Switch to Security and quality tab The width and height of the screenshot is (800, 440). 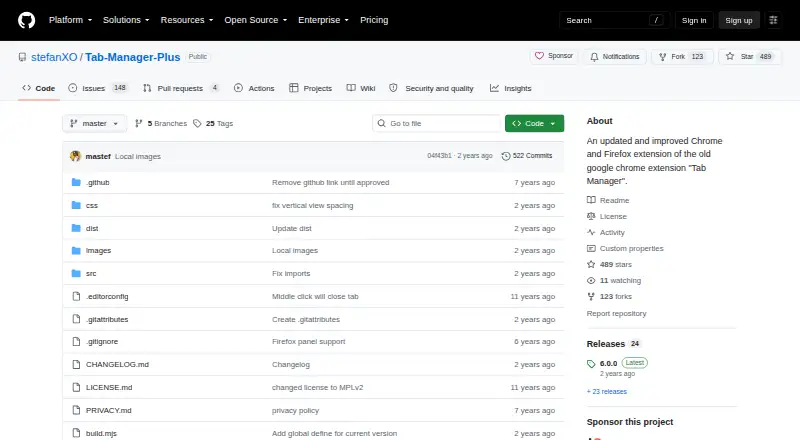tap(431, 88)
